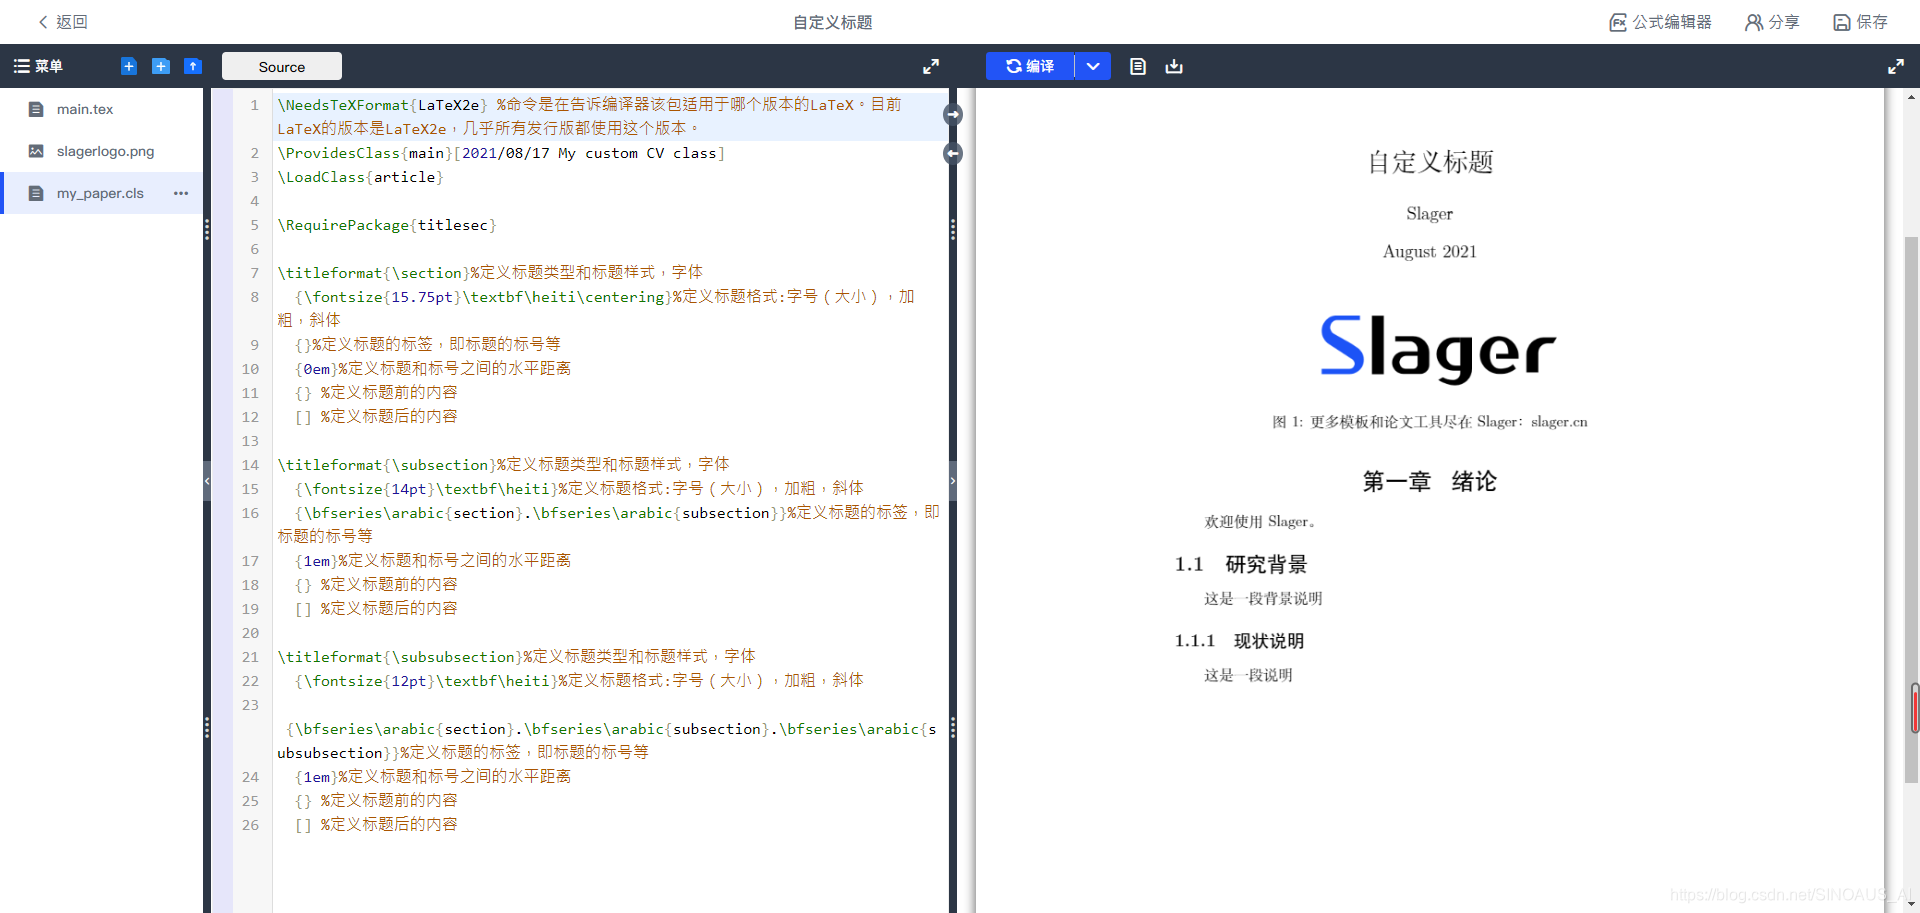Click the sync-to-PDF right arrow button
This screenshot has height=913, width=1920.
tap(953, 114)
